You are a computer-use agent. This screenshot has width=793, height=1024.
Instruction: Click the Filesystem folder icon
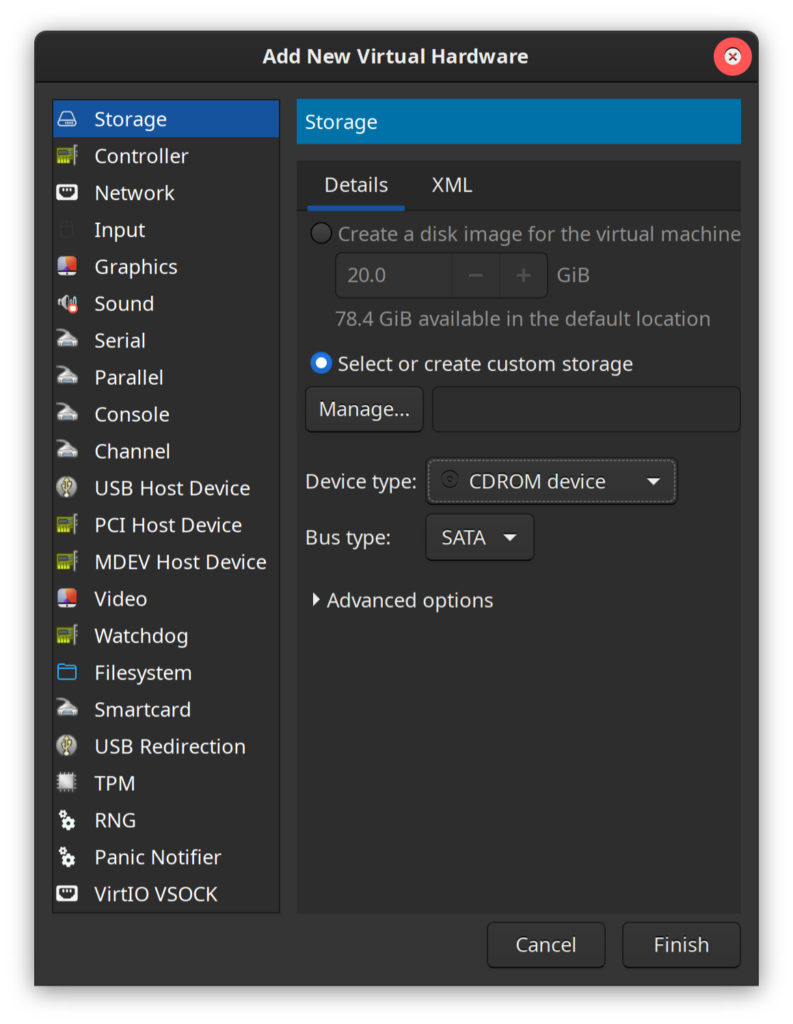click(x=67, y=673)
